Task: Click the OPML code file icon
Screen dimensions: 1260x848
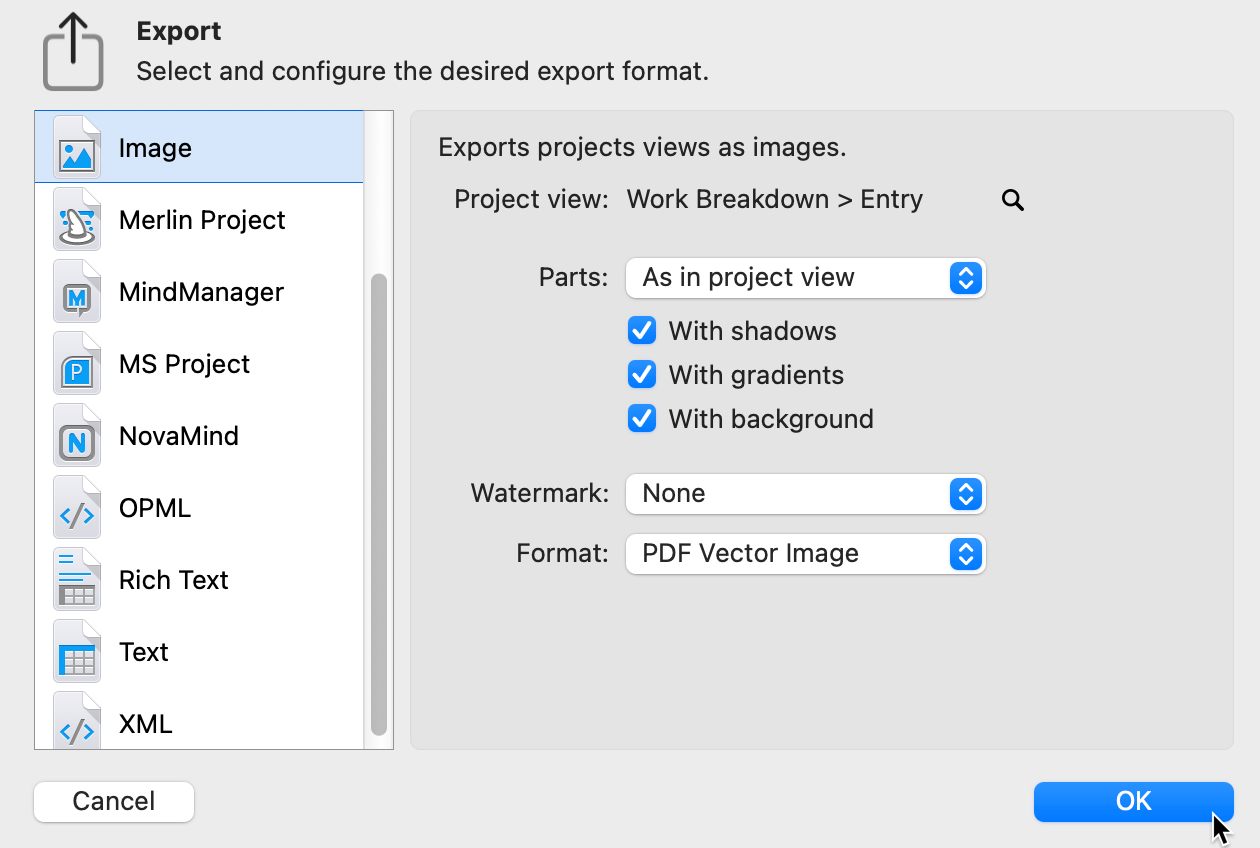Action: 77,509
